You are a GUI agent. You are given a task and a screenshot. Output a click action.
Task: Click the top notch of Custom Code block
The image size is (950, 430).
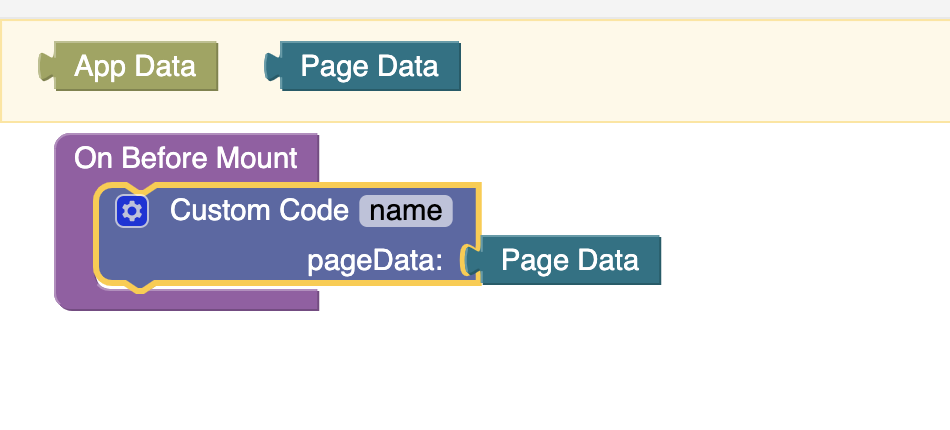pyautogui.click(x=140, y=188)
